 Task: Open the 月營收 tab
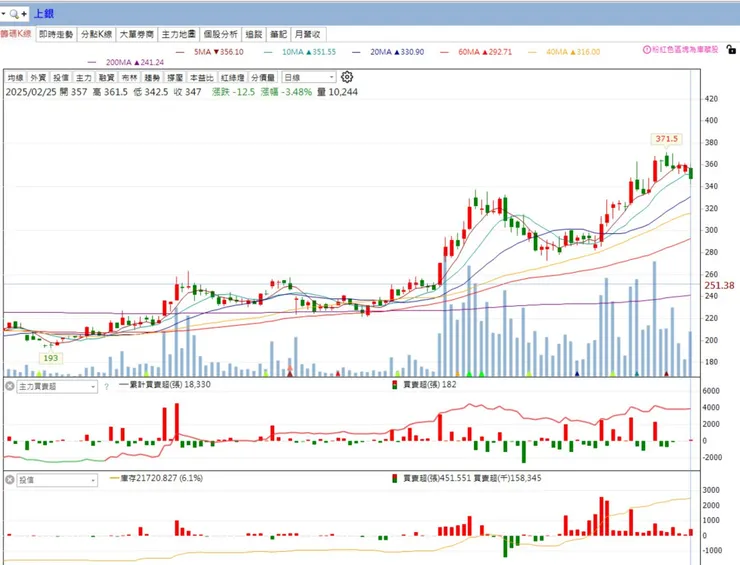point(308,34)
